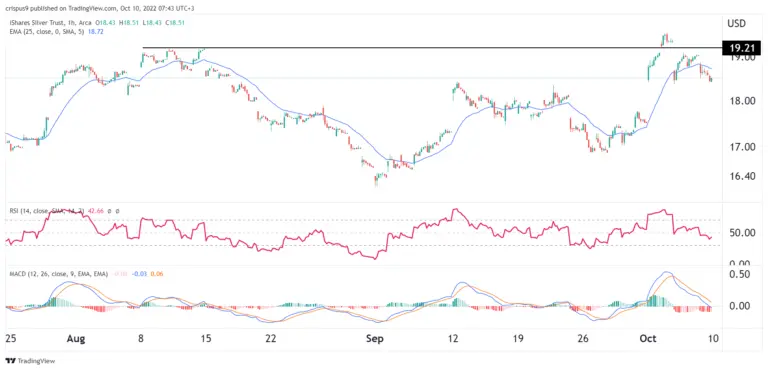
Task: Click the '10' date axis label
Action: tap(713, 338)
